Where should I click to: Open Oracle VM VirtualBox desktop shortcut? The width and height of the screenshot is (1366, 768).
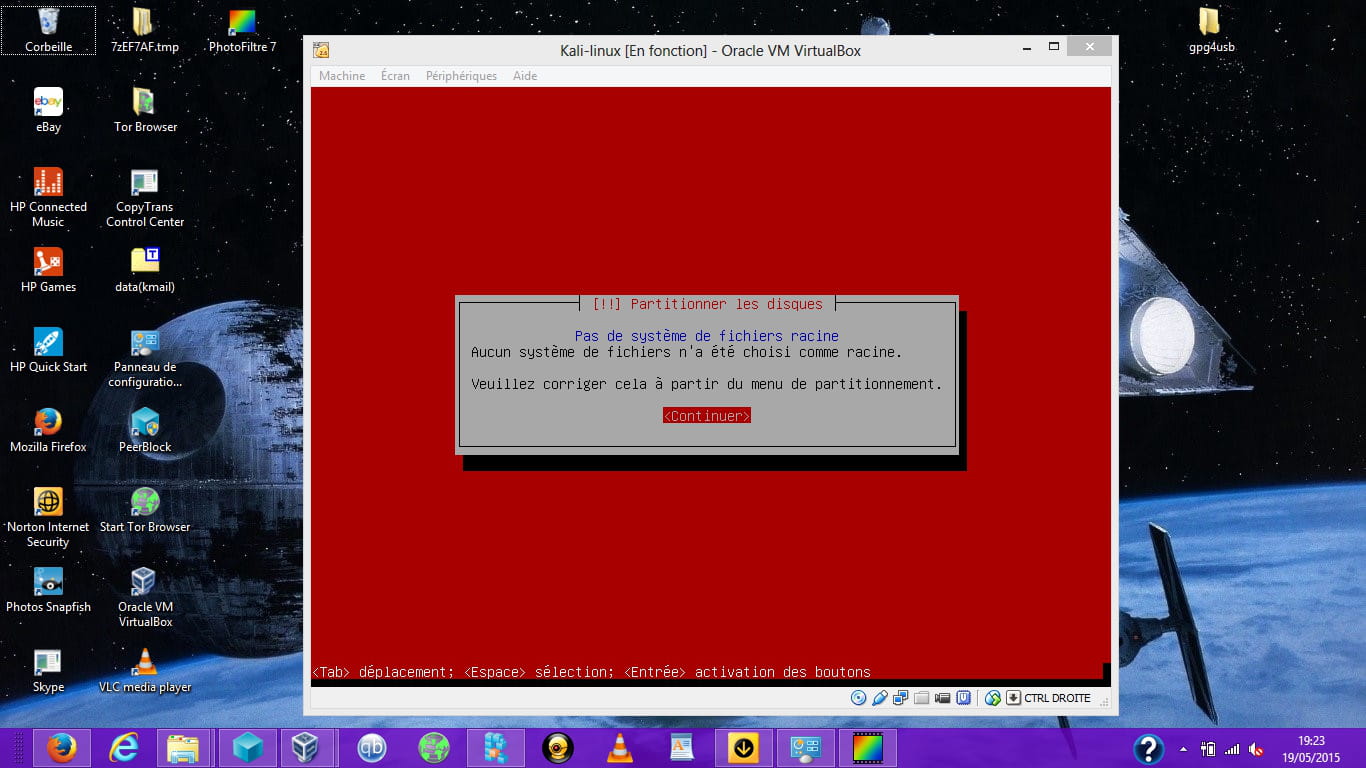point(145,596)
